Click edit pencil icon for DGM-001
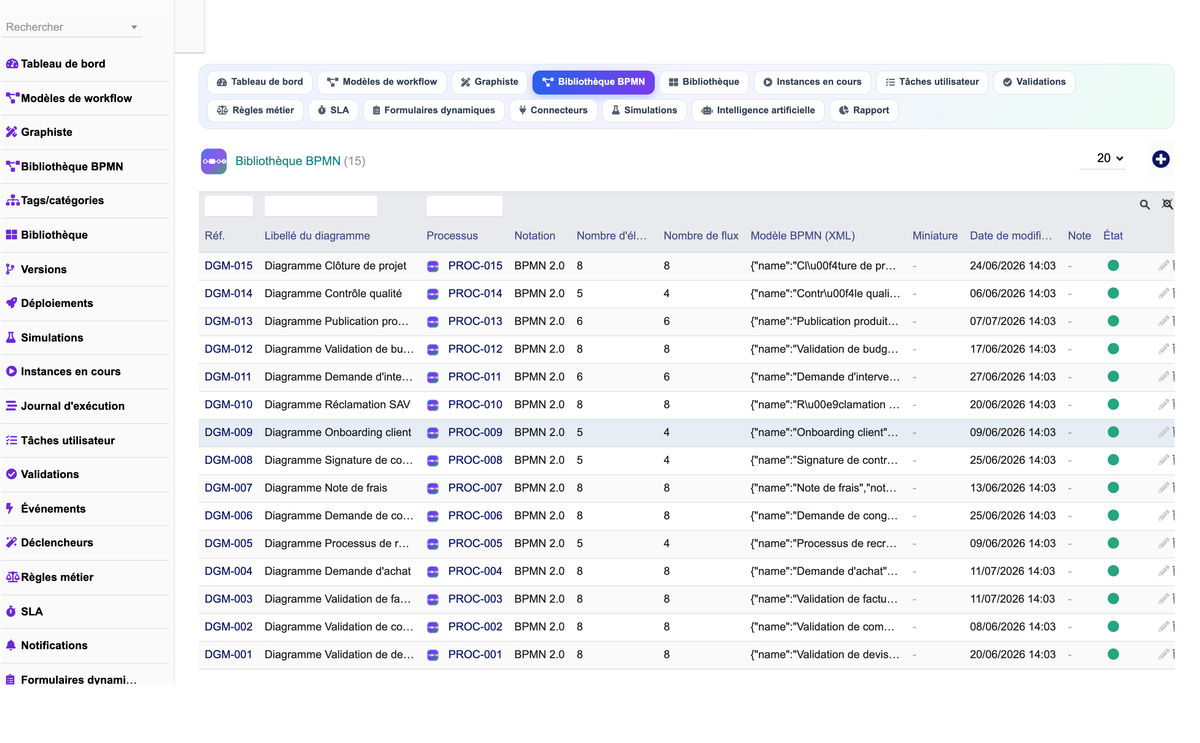The height and width of the screenshot is (743, 1200). point(1164,655)
